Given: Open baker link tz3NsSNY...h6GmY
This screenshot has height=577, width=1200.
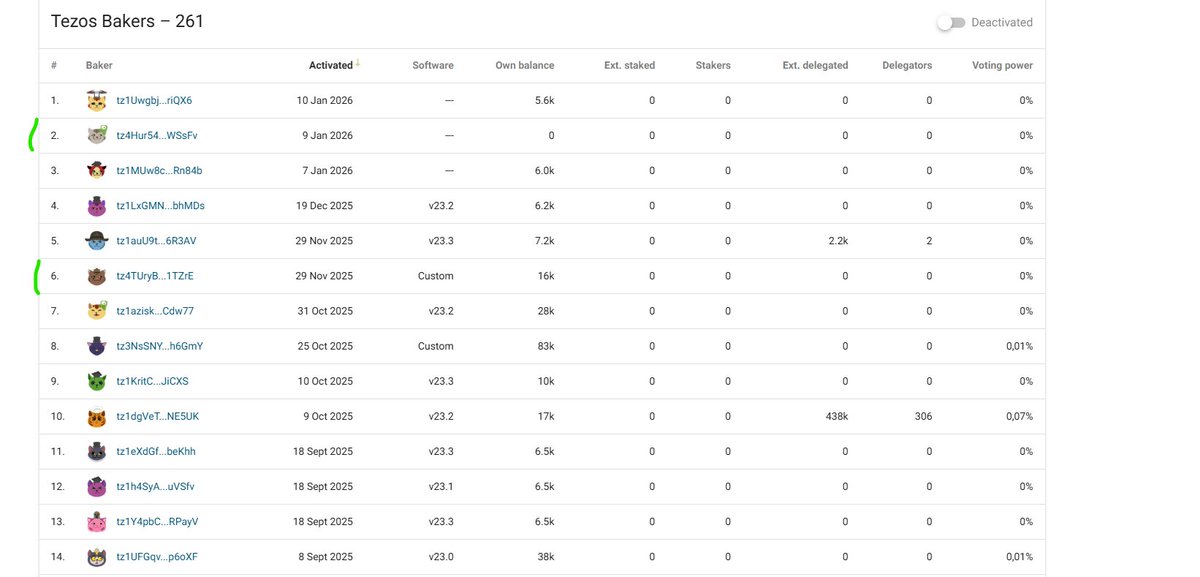Looking at the screenshot, I should [x=159, y=346].
